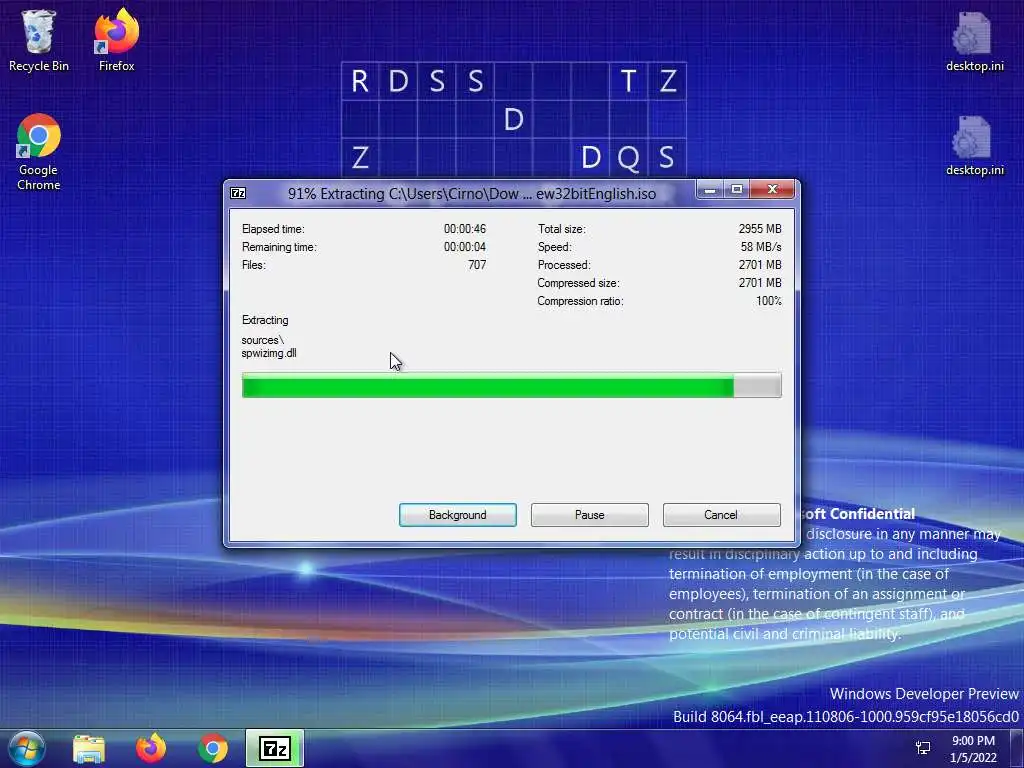Open Firefox from the taskbar
The height and width of the screenshot is (768, 1024).
[x=151, y=749]
